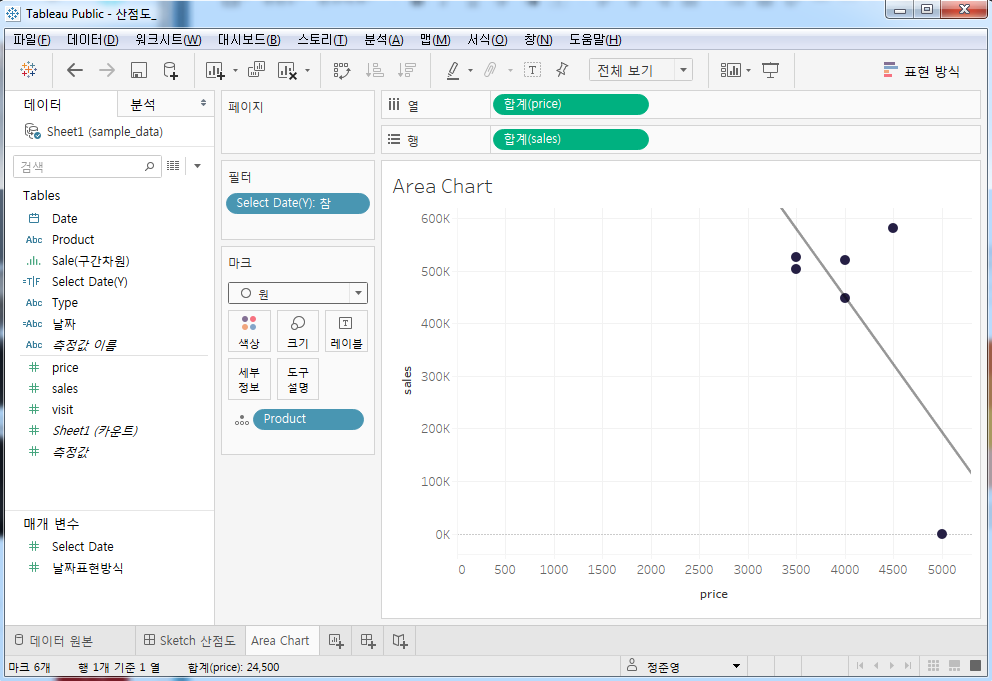This screenshot has height=681, width=992.
Task: Select the Date field
Action: (65, 218)
